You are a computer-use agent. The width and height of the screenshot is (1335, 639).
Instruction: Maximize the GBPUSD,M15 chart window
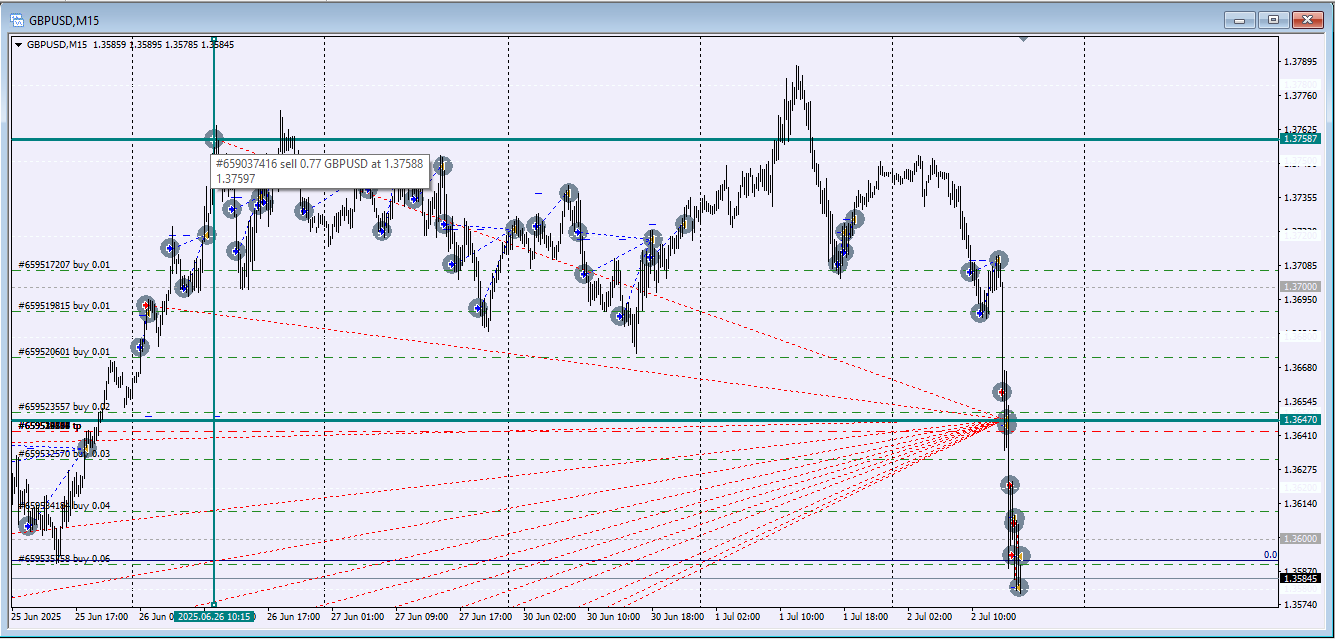[x=1274, y=19]
